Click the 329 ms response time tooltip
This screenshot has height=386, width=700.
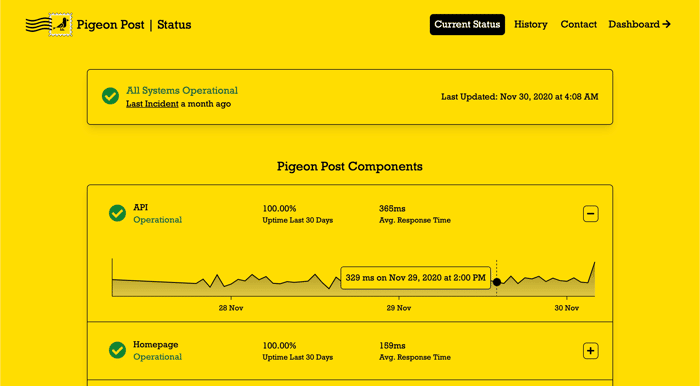(x=416, y=278)
